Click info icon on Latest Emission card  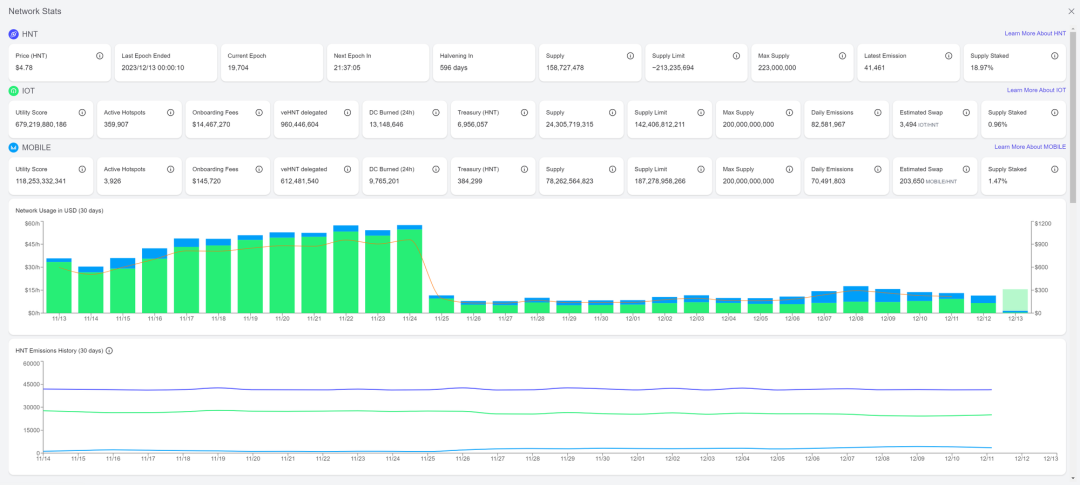(948, 56)
